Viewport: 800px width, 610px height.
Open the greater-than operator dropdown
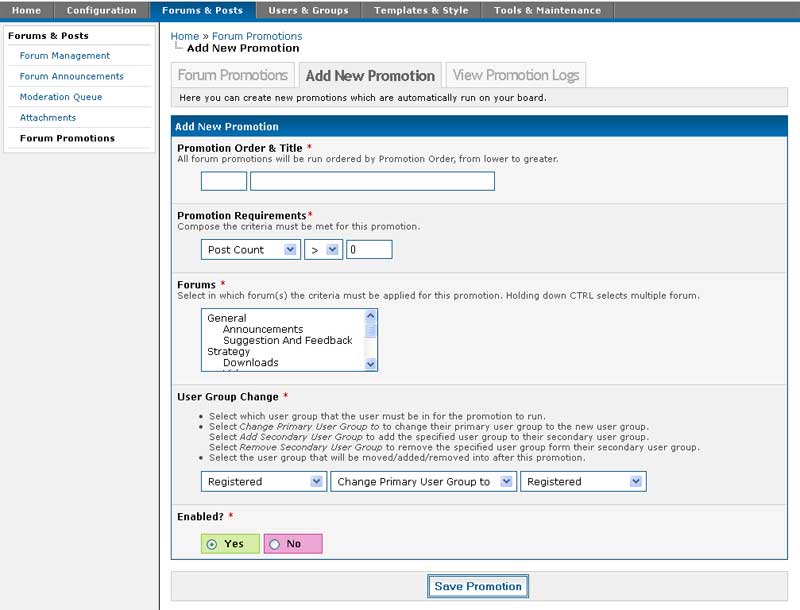point(322,250)
